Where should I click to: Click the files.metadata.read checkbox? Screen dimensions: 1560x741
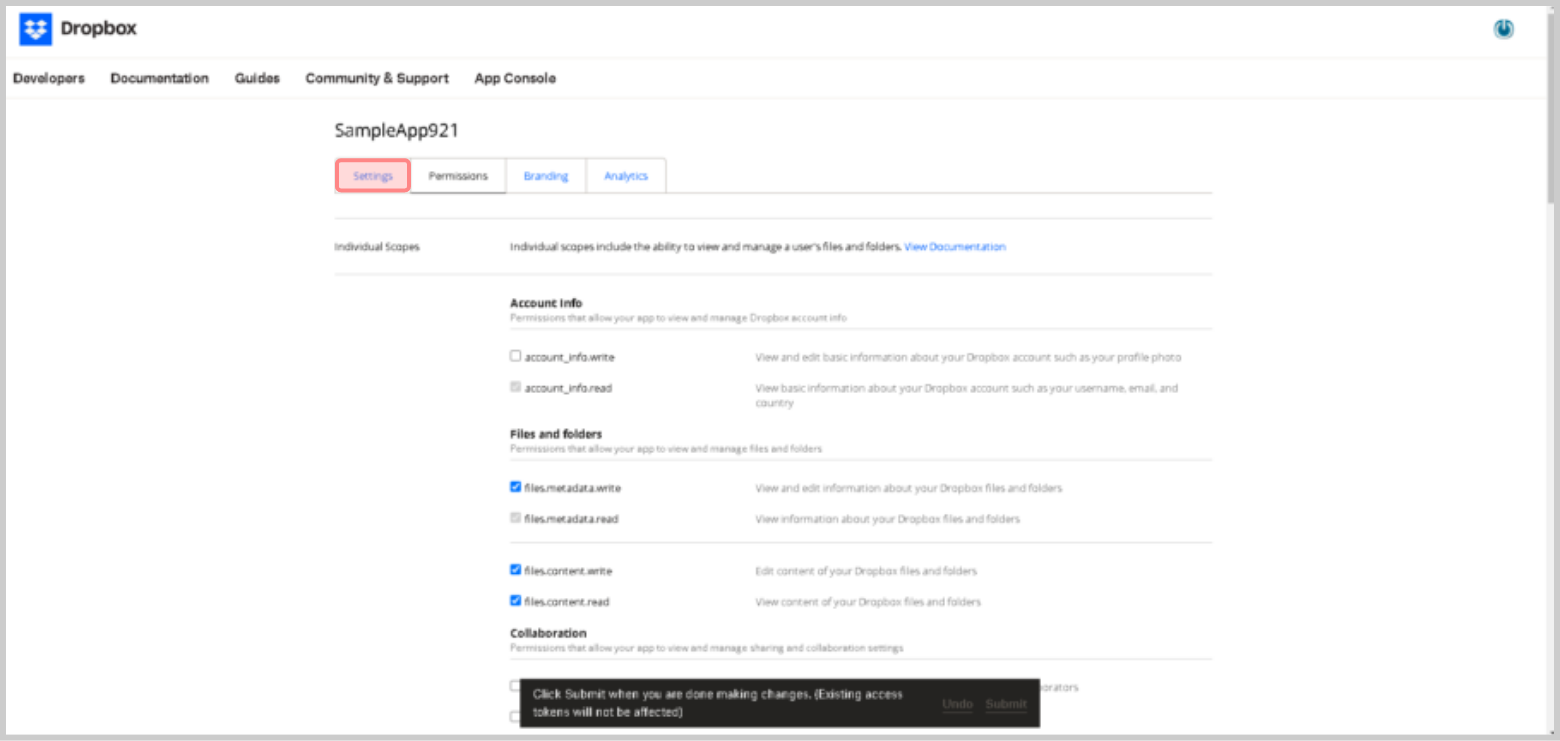click(x=516, y=518)
